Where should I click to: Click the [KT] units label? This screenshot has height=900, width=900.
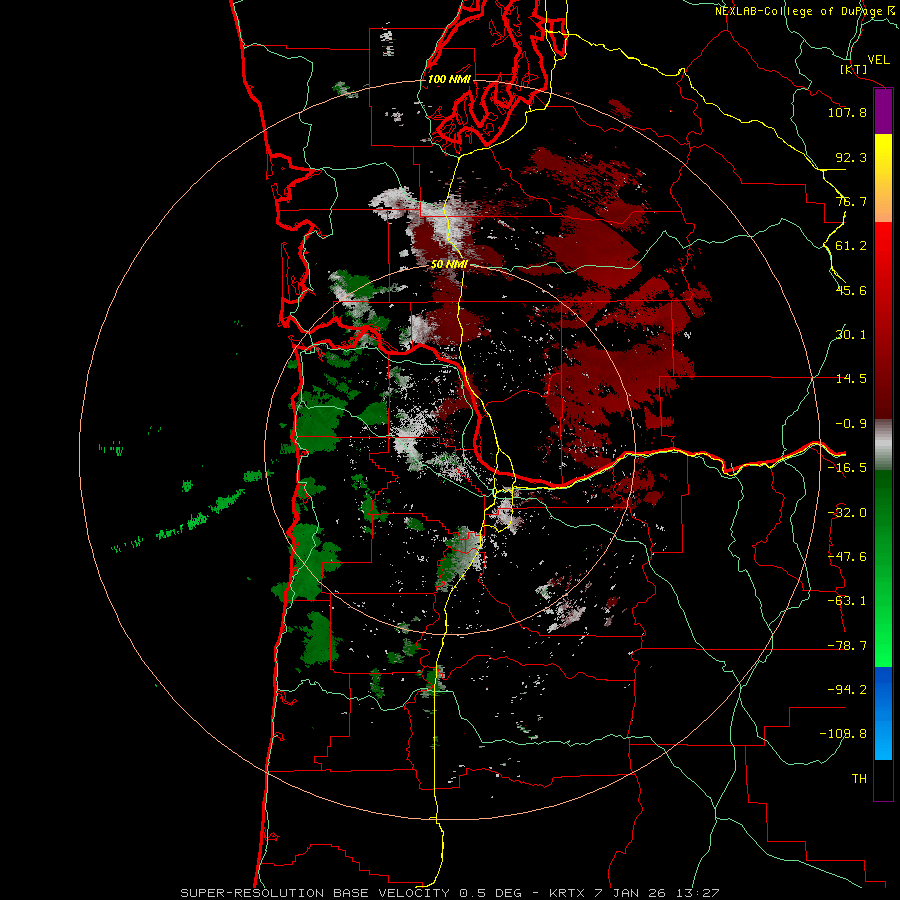[854, 69]
